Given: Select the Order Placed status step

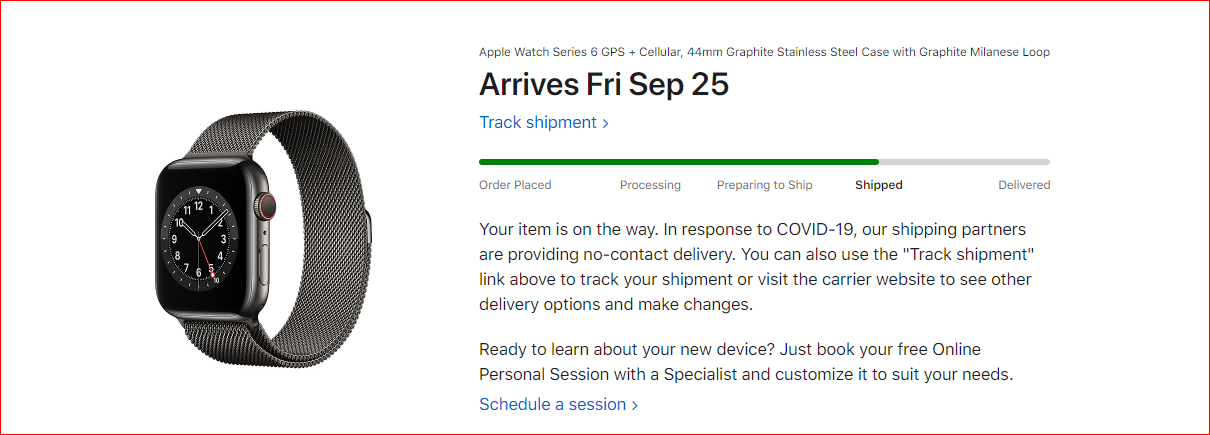Looking at the screenshot, I should [x=515, y=185].
